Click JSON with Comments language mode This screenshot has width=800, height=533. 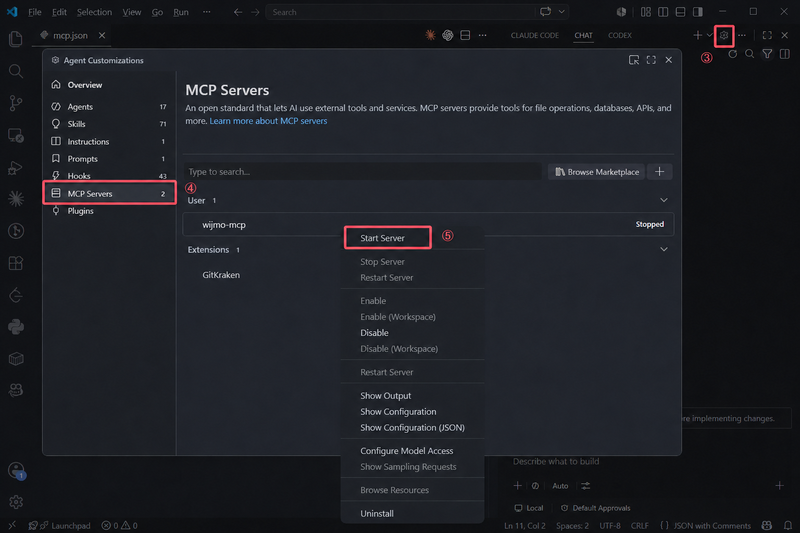pyautogui.click(x=712, y=525)
